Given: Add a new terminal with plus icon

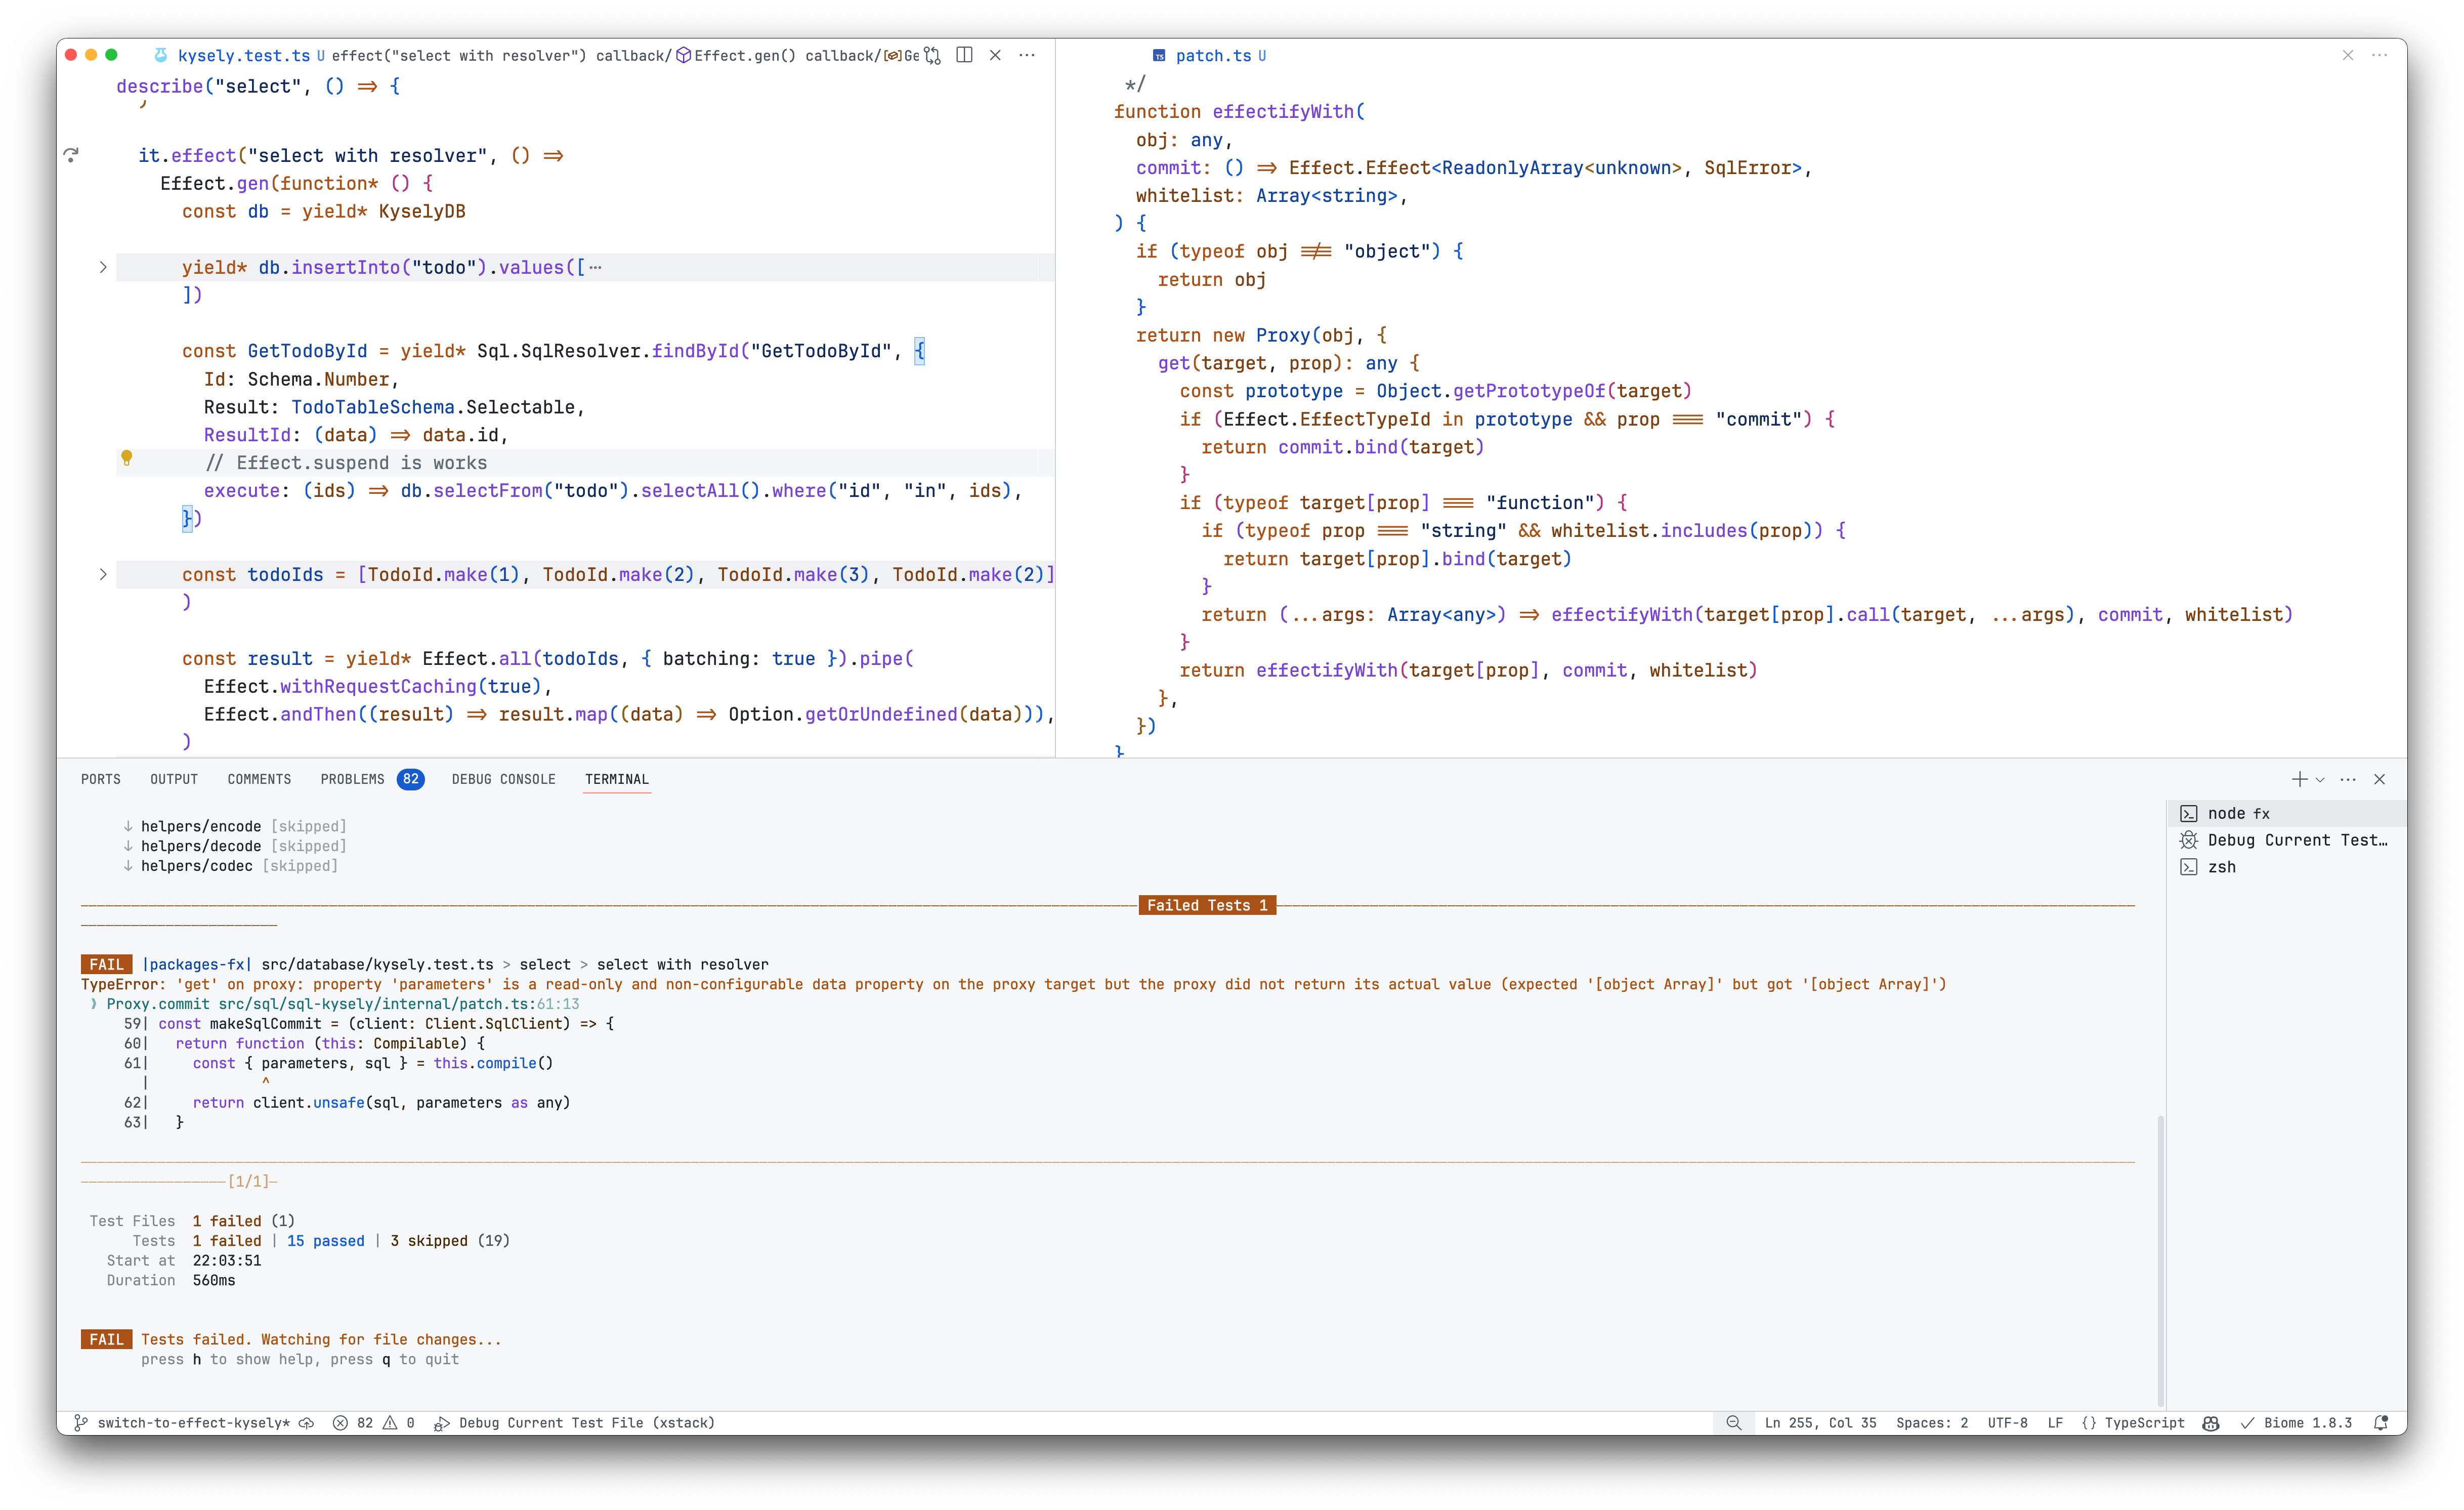Looking at the screenshot, I should click(2299, 779).
